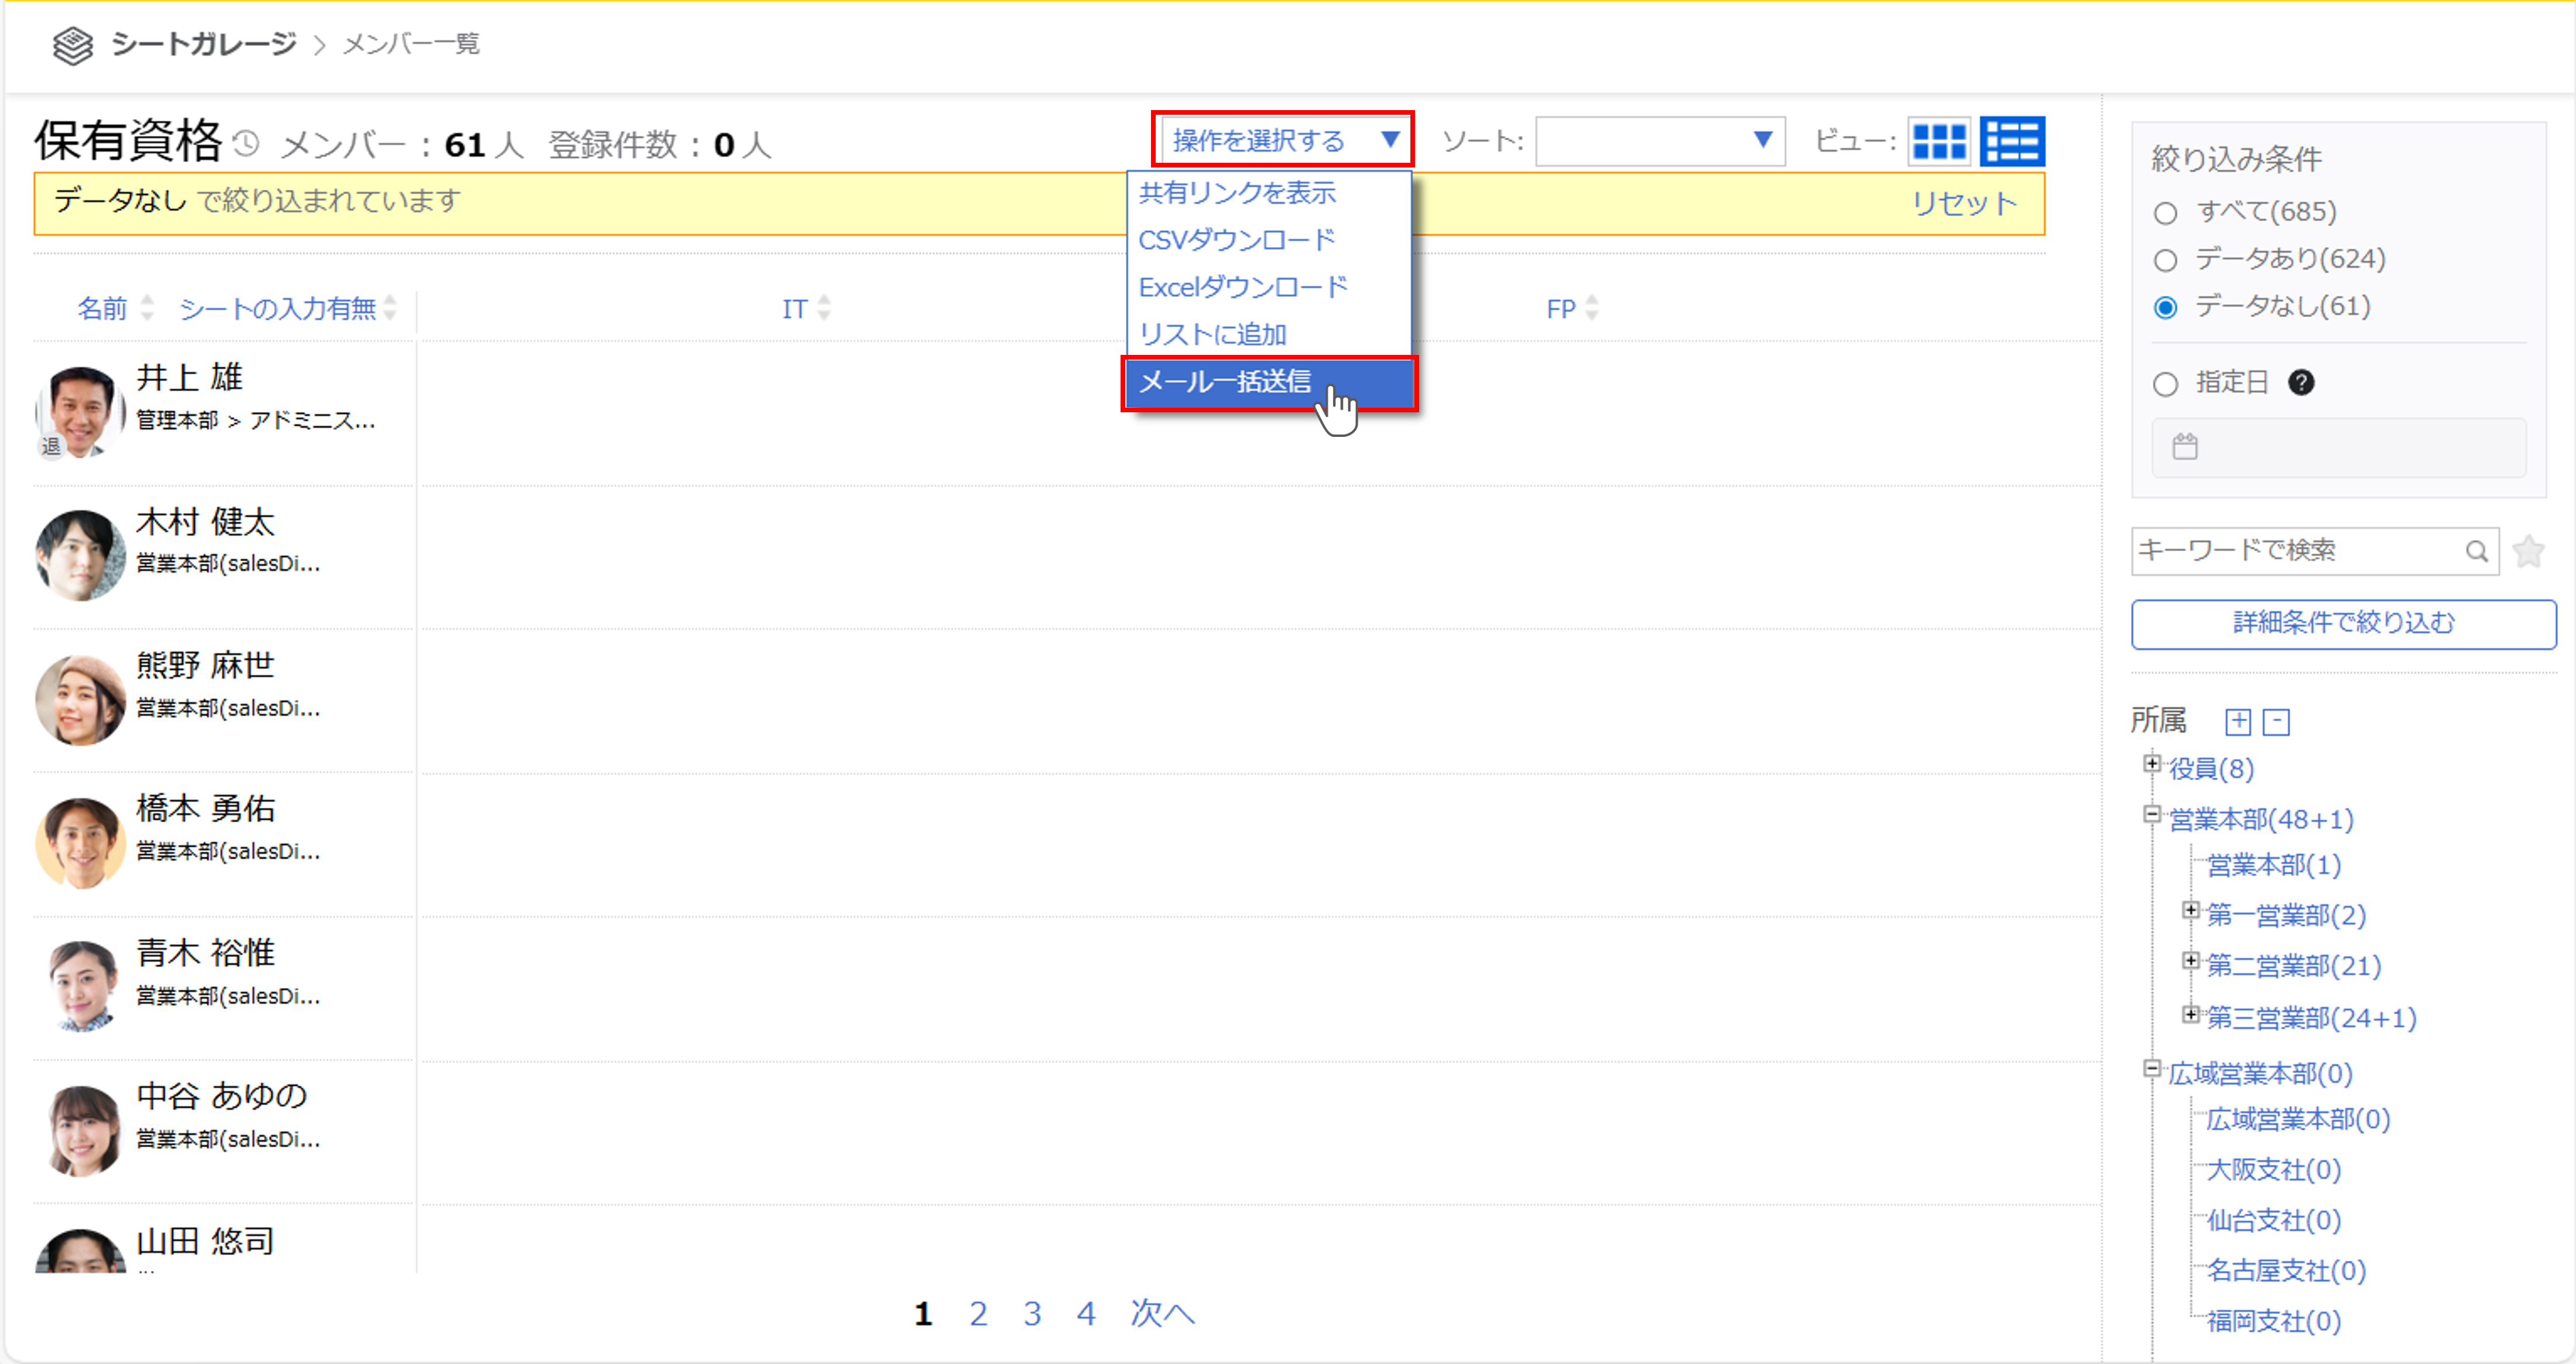
Task: Collapse all 所属 tree with minus icon
Action: coord(2275,721)
